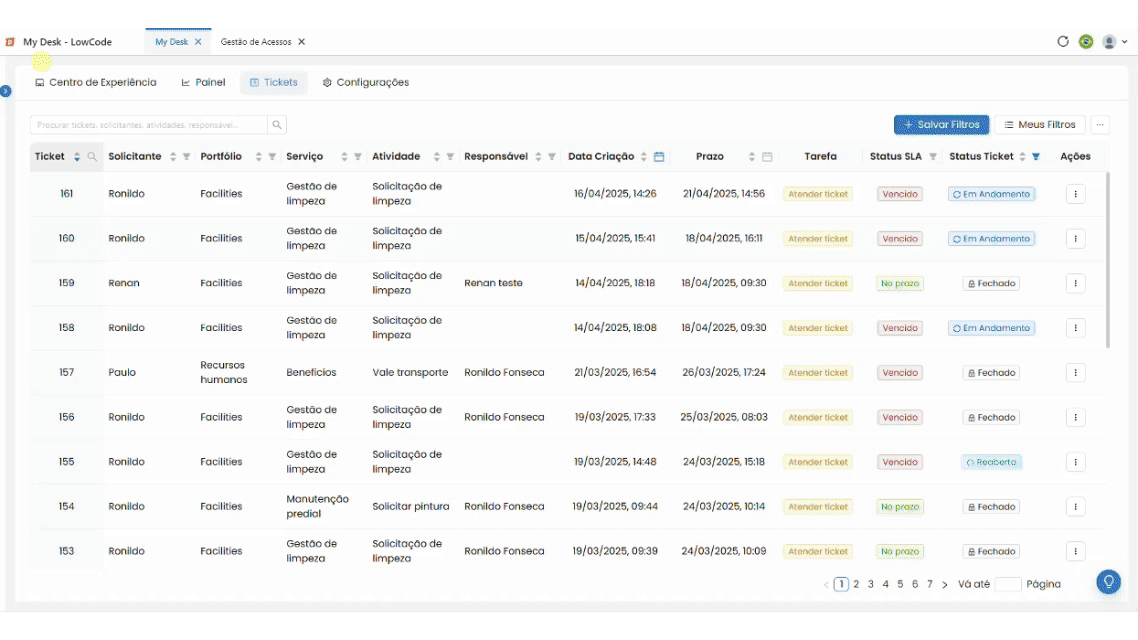Expand the left sidebar arrow
Screen dimensions: 1138x640
point(6,91)
